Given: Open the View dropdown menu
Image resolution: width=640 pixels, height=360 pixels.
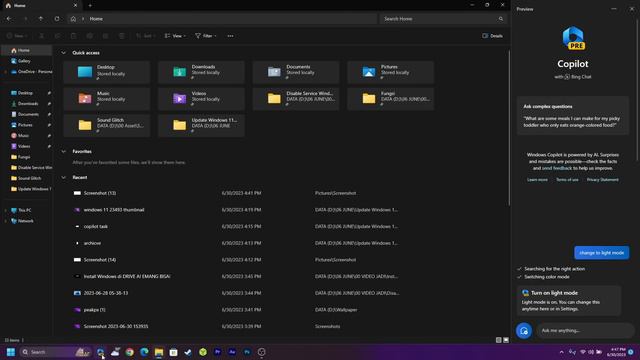Looking at the screenshot, I should click(x=175, y=36).
